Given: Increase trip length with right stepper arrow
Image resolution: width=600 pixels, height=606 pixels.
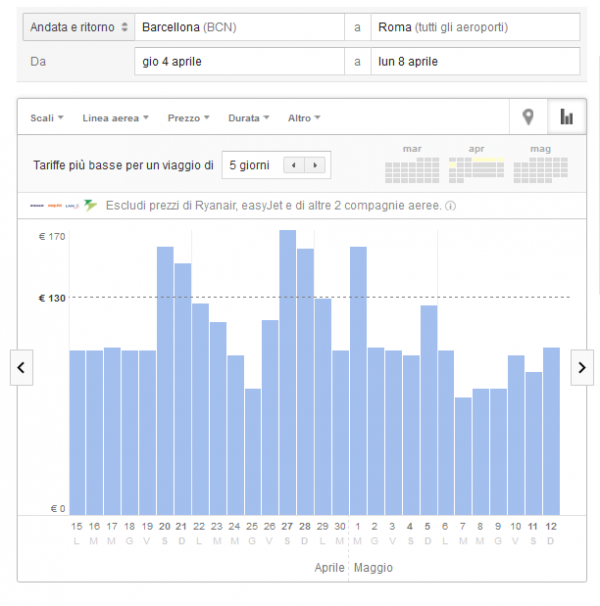Looking at the screenshot, I should coord(316,165).
